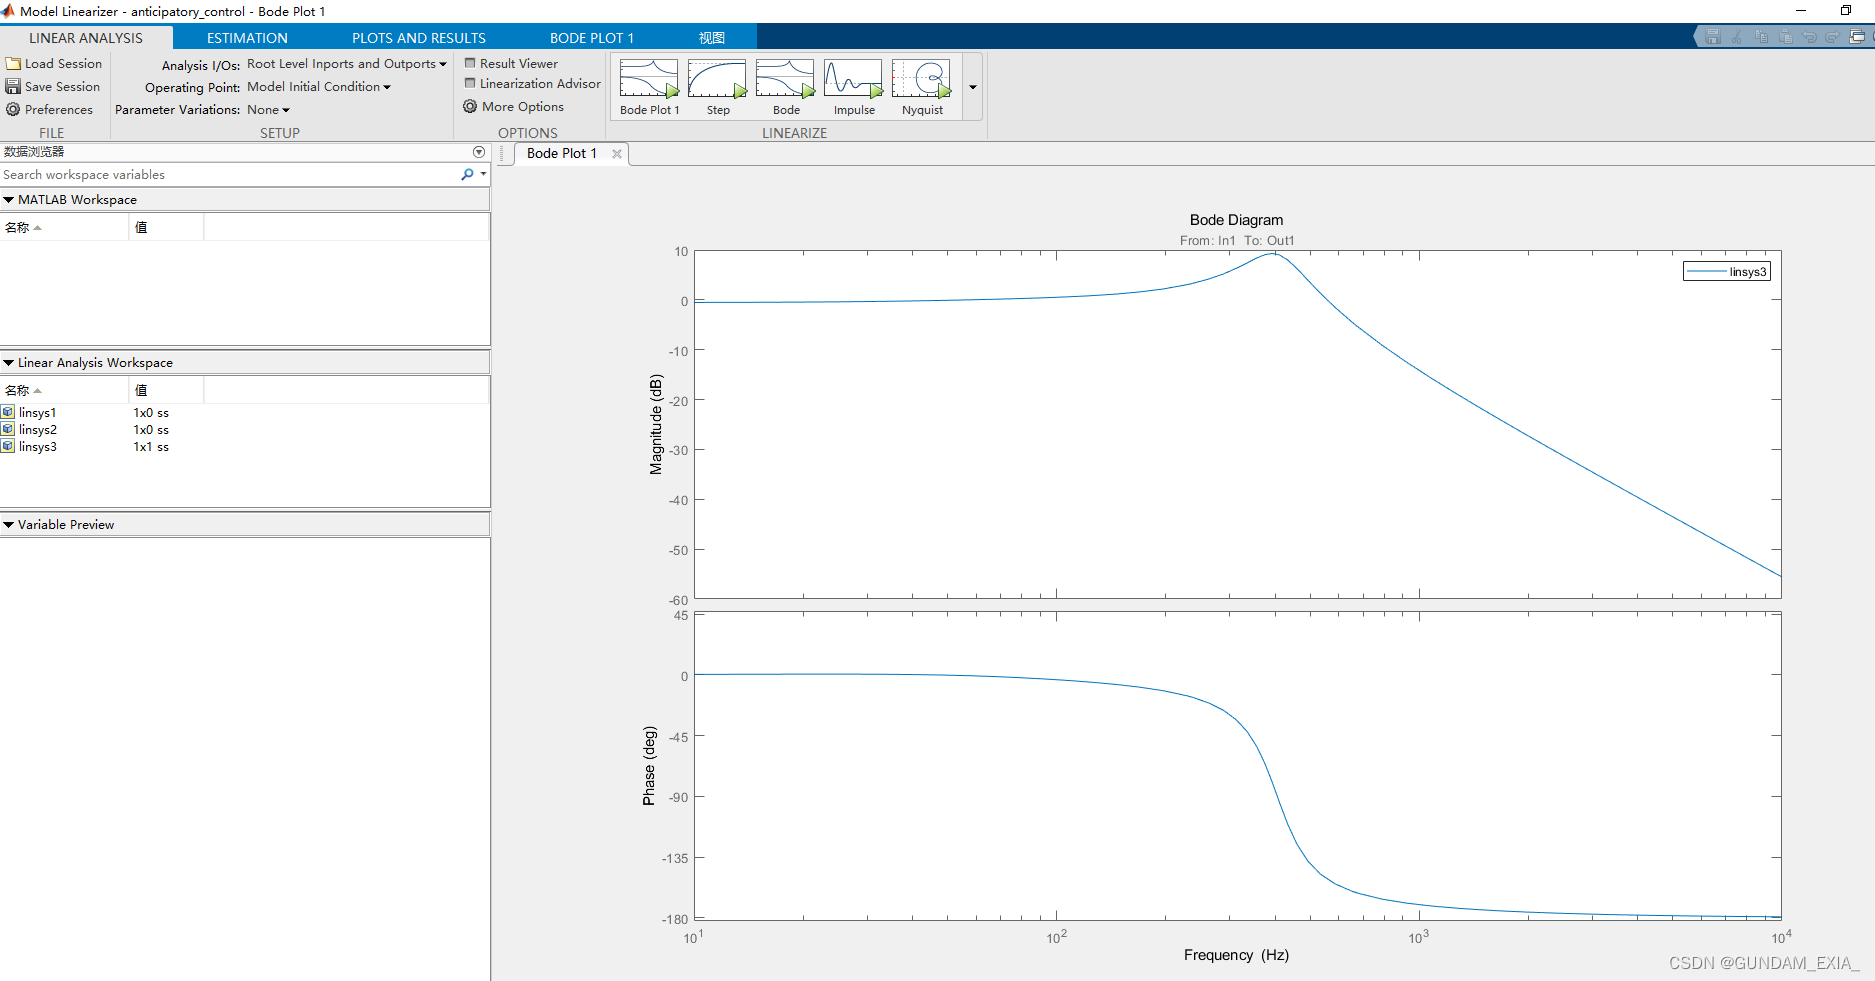
Task: Click the Undo icon in the quick access toolbar
Action: pyautogui.click(x=1809, y=35)
